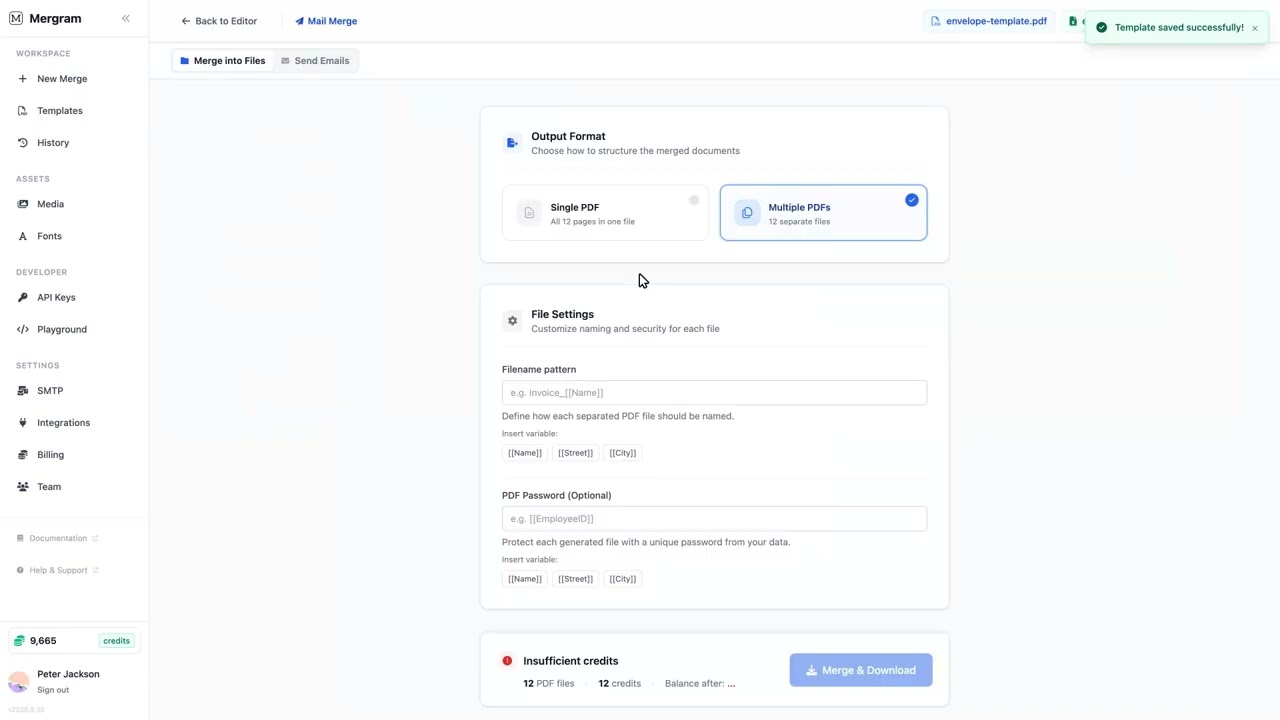Select Single PDF output format
Screen dimensions: 1280x720
click(605, 213)
